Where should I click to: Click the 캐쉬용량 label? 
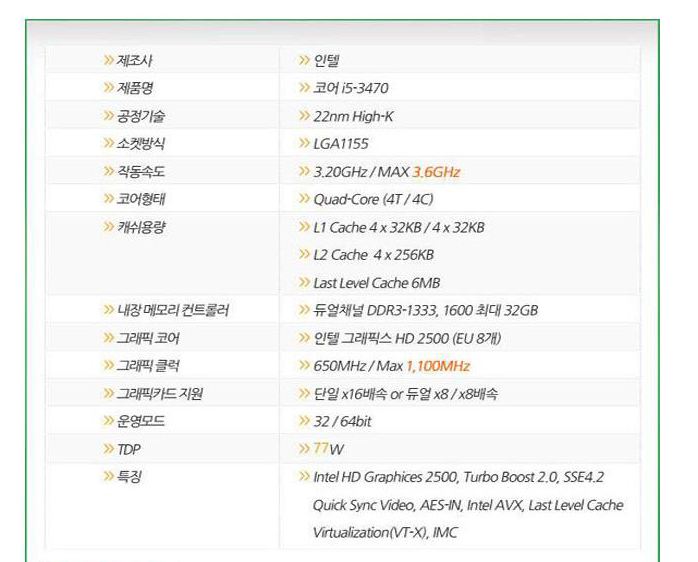141,227
